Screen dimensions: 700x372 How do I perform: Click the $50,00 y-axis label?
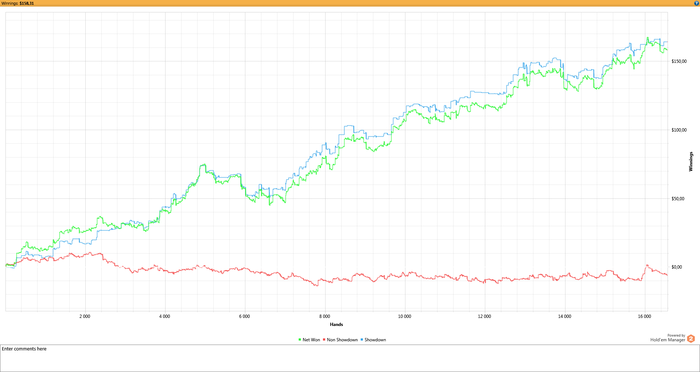[677, 199]
